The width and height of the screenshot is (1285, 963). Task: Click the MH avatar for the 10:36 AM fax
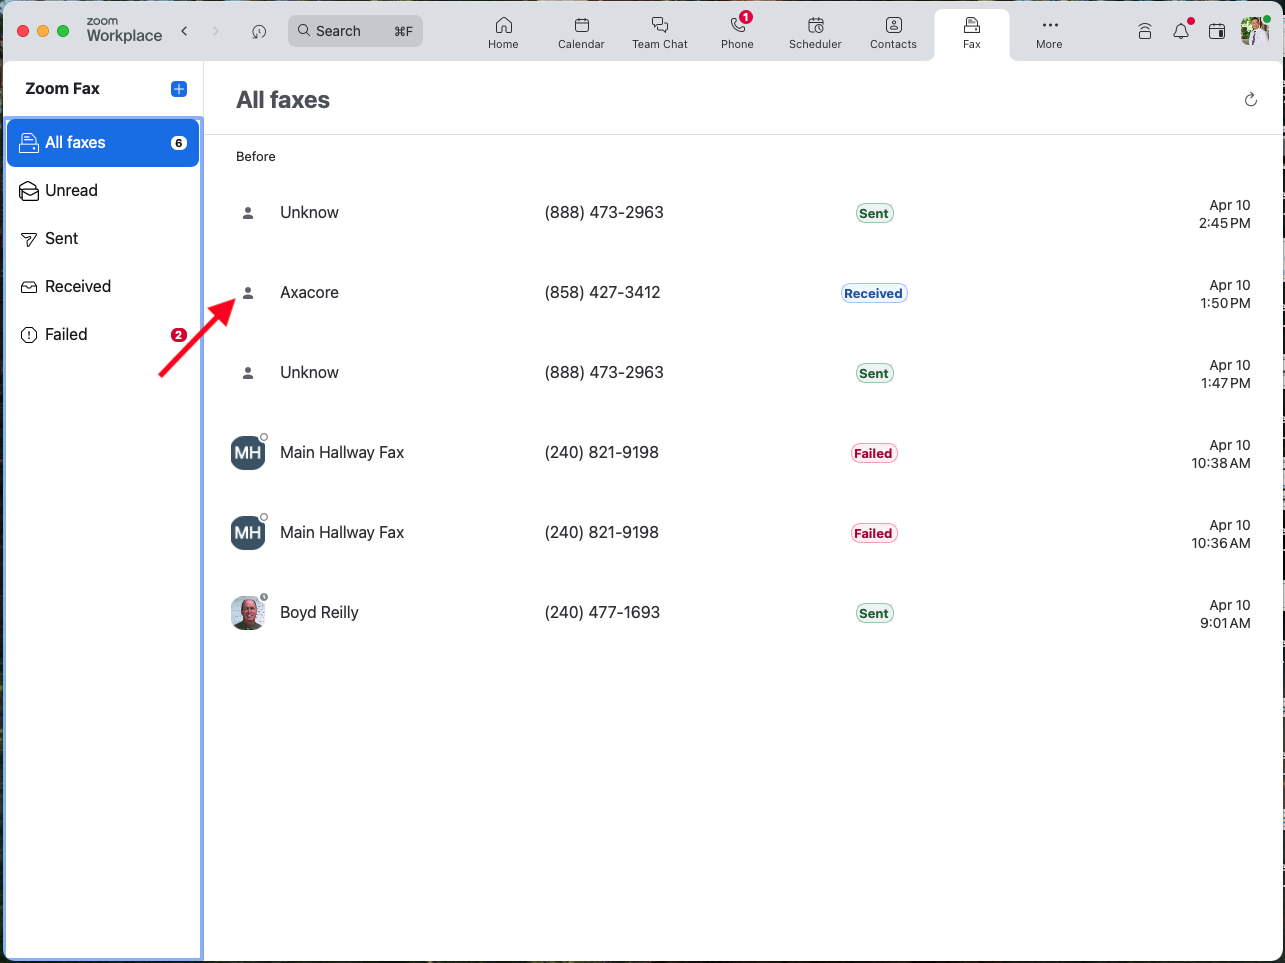coord(248,533)
